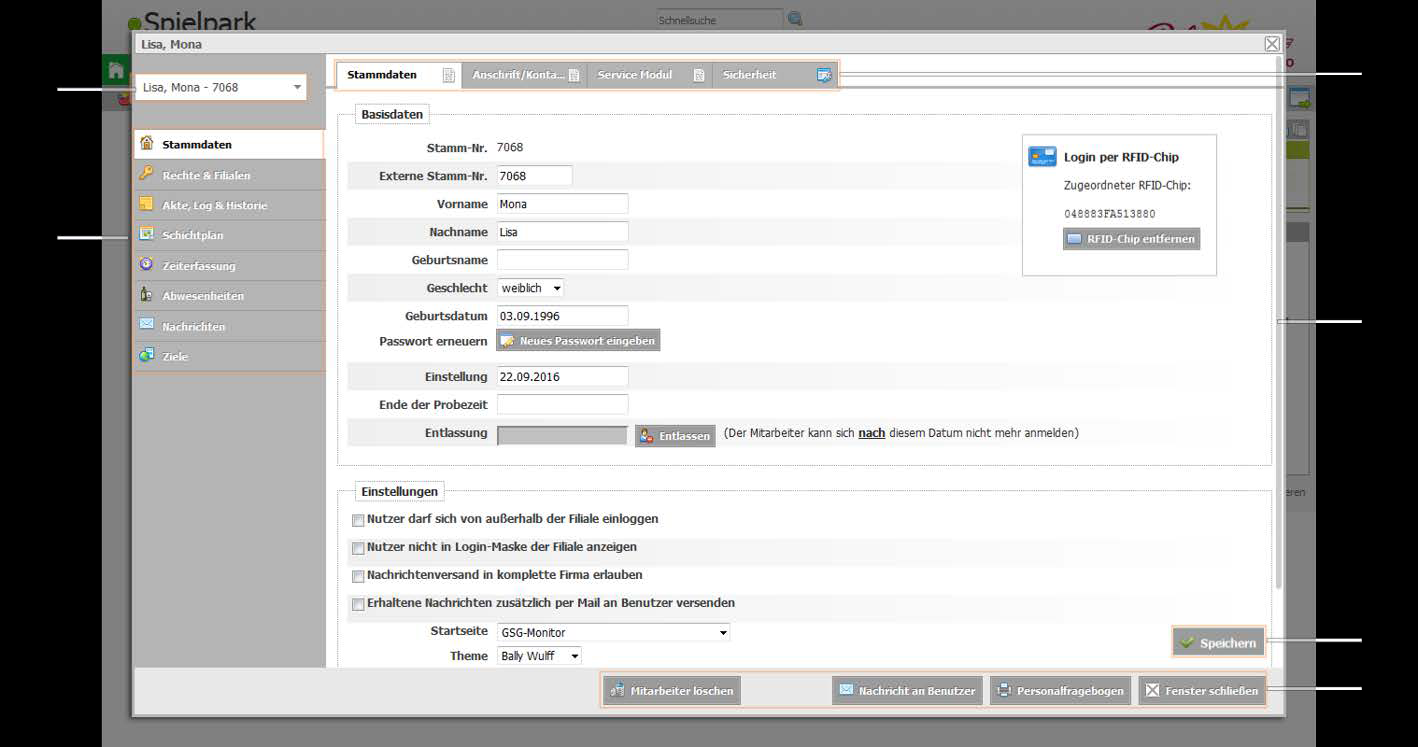Click Nachricht an Benutzer button
Image resolution: width=1418 pixels, height=747 pixels.
(907, 691)
